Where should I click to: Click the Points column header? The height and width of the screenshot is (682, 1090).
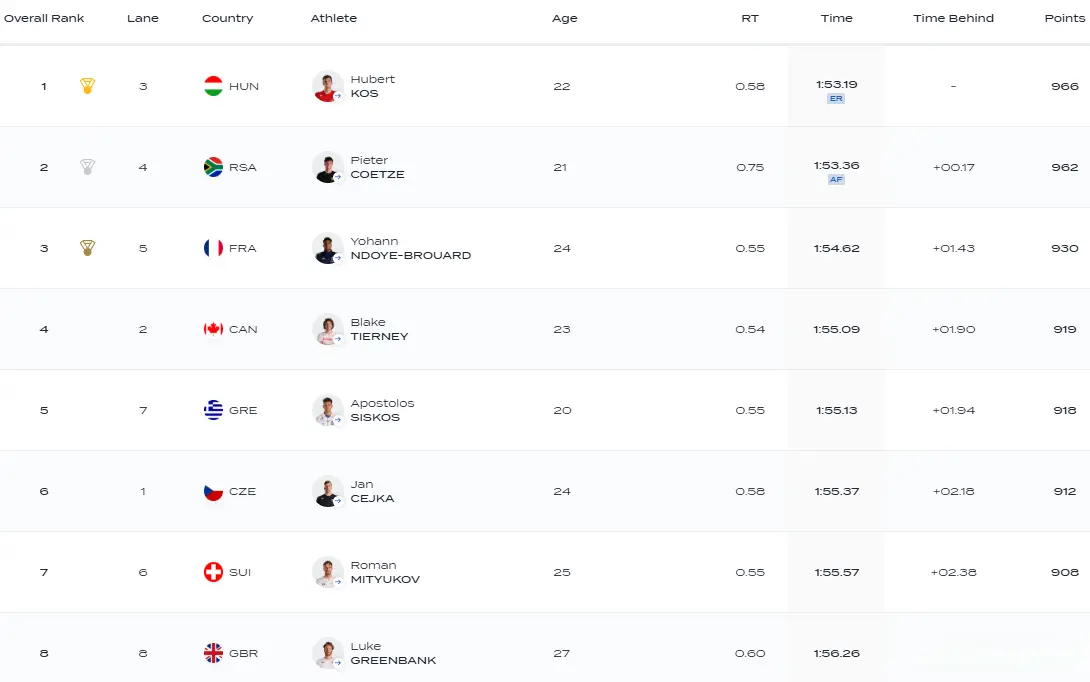pyautogui.click(x=1064, y=18)
